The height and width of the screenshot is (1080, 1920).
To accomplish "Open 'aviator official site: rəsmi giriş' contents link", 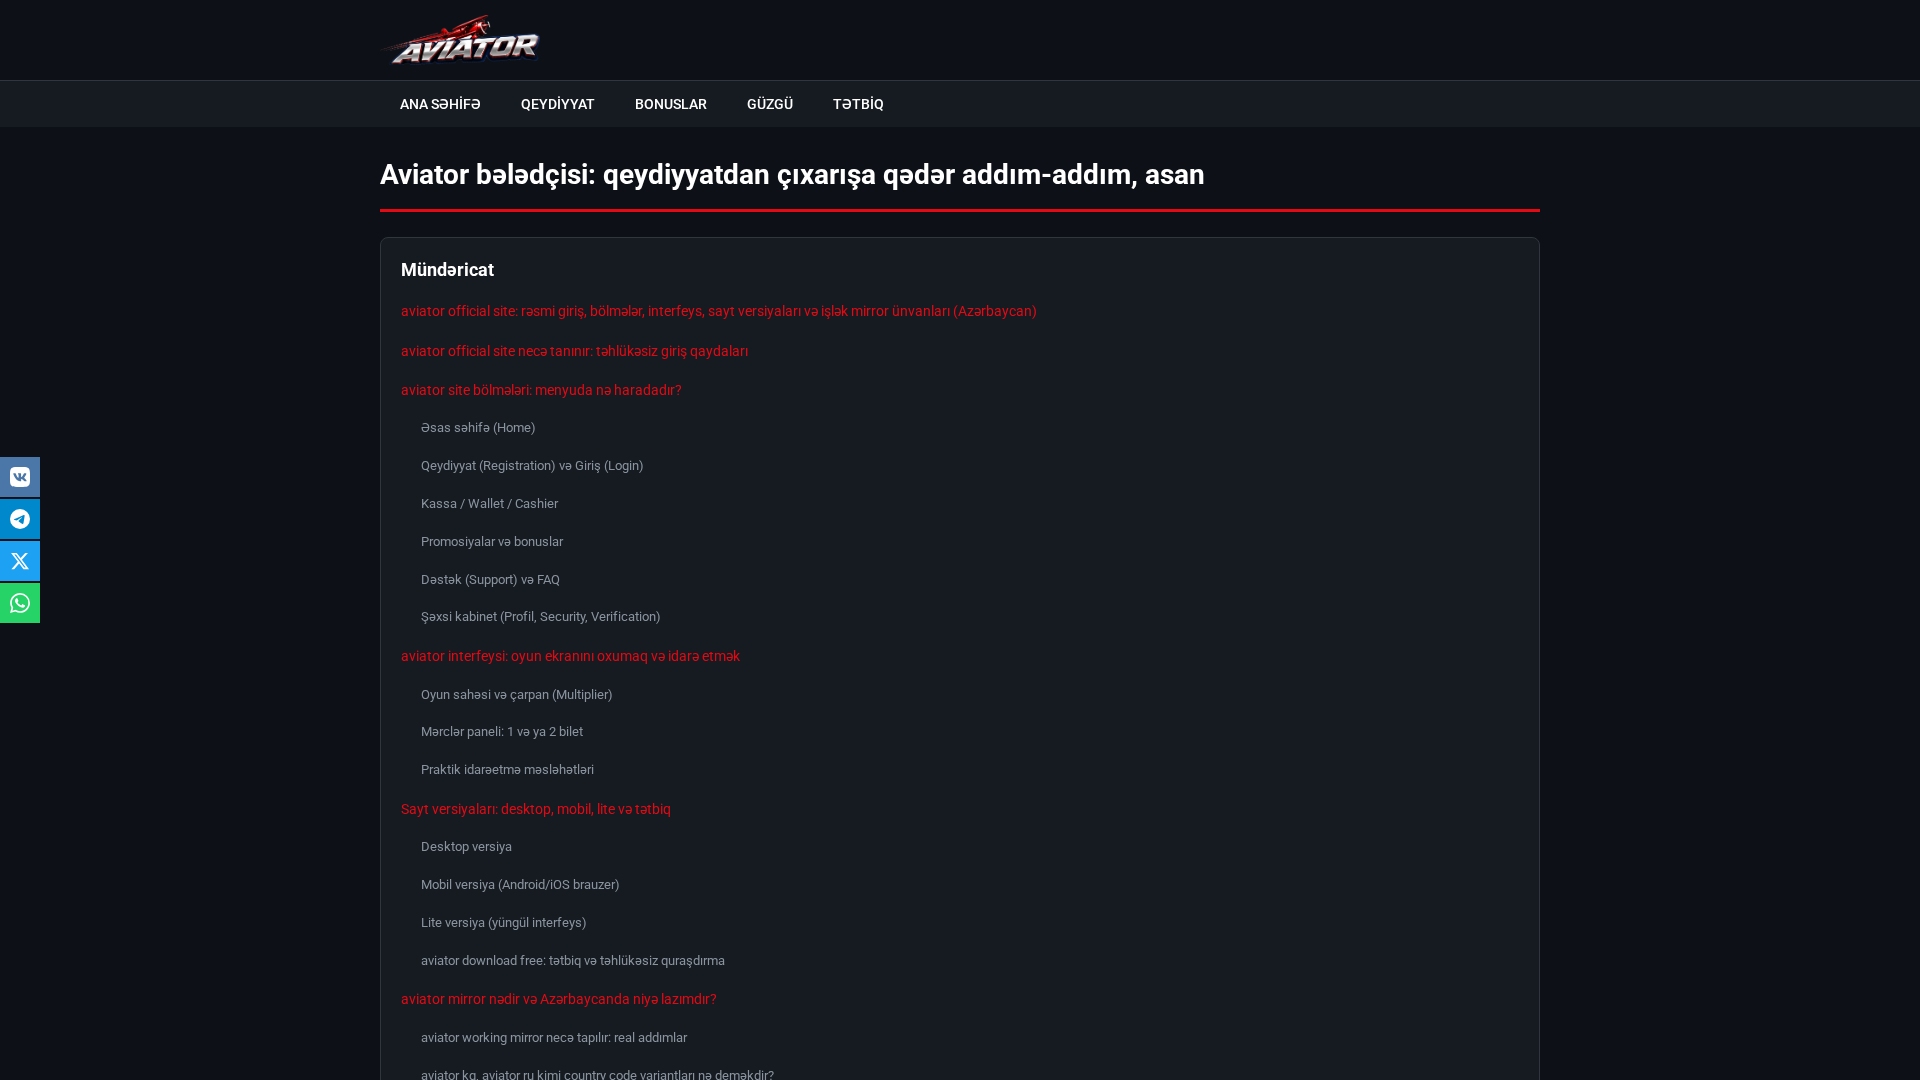I will (719, 311).
